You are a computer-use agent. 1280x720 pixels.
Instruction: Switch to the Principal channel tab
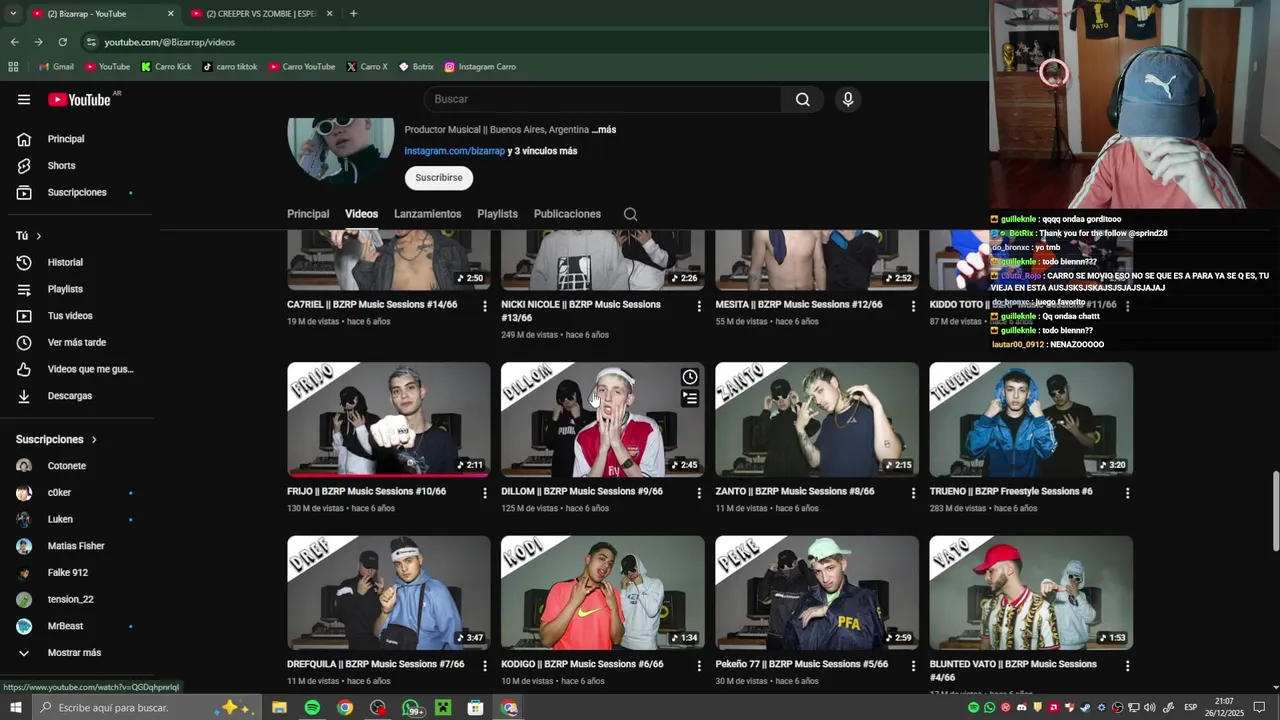(x=308, y=214)
